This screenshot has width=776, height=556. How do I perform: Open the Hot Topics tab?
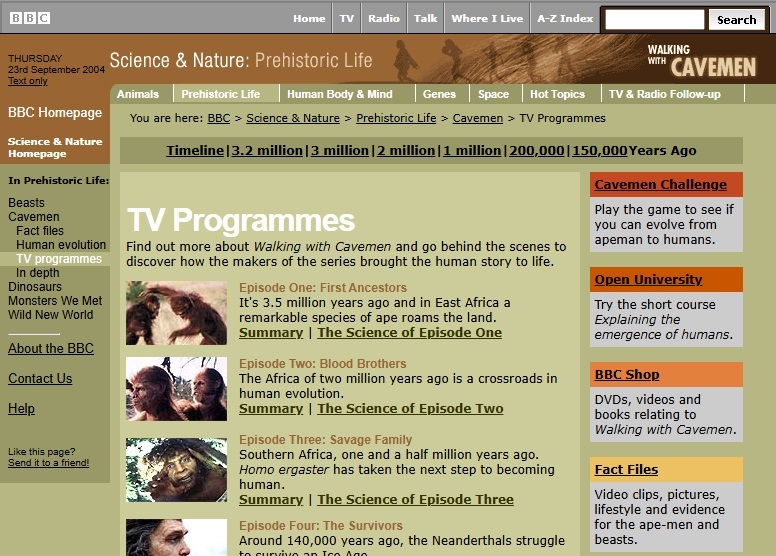[x=557, y=94]
